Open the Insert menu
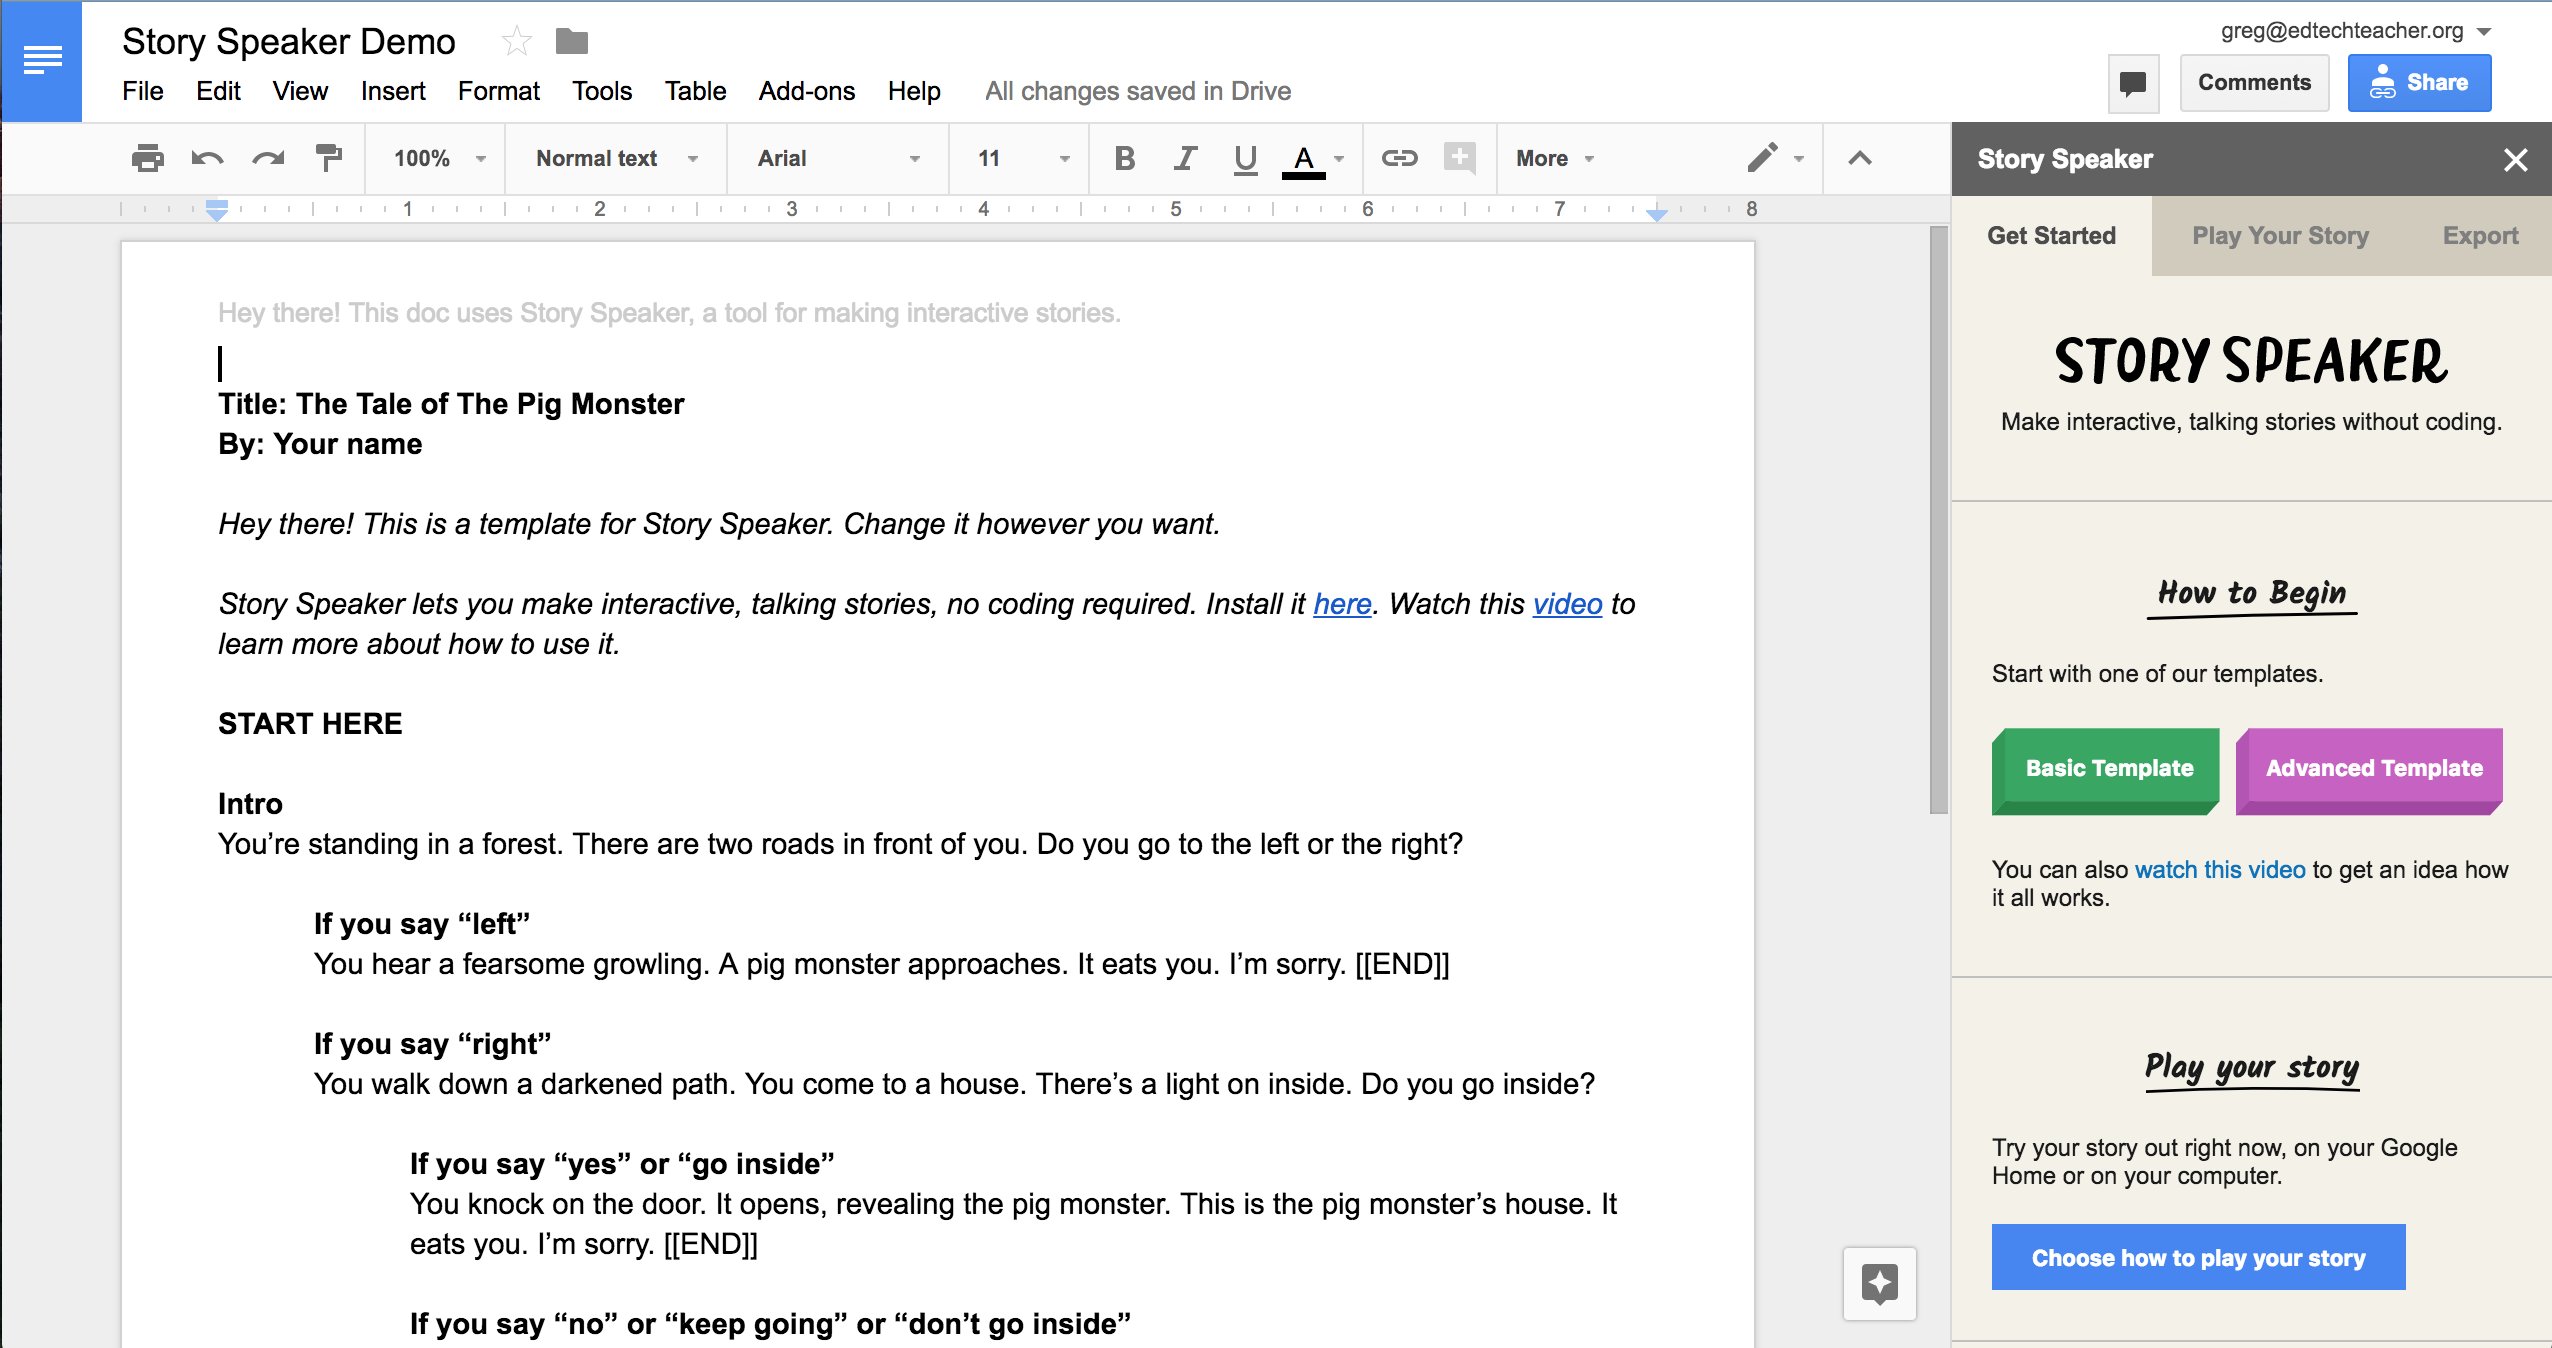The image size is (2552, 1348). point(393,91)
